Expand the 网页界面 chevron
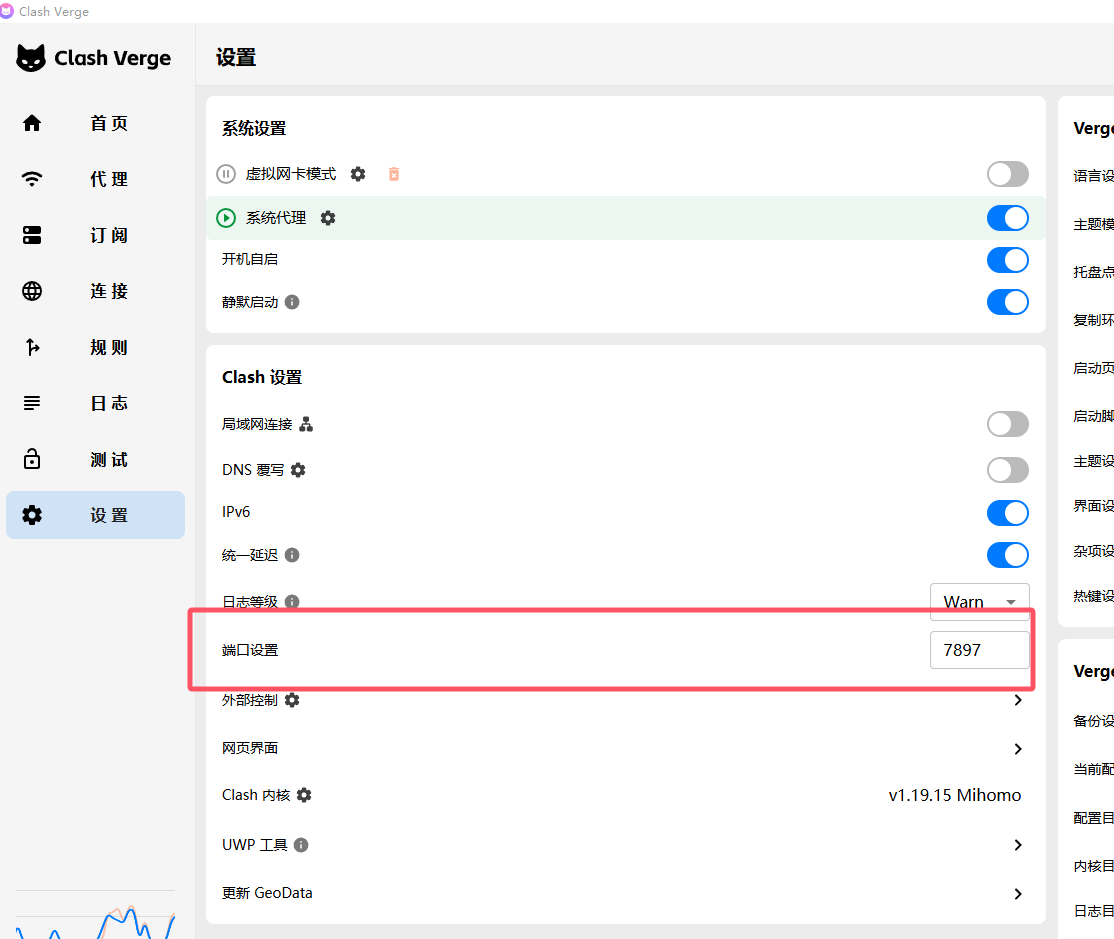 point(1018,749)
